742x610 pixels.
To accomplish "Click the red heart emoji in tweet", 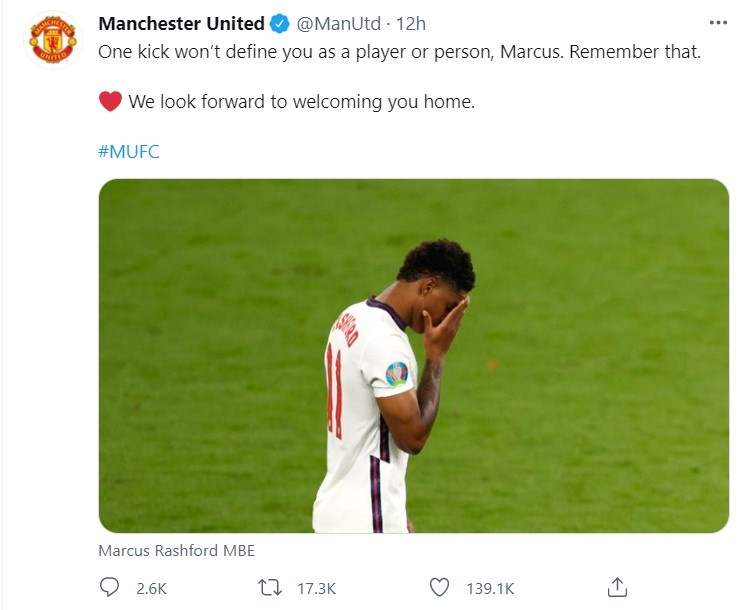I will coord(110,101).
